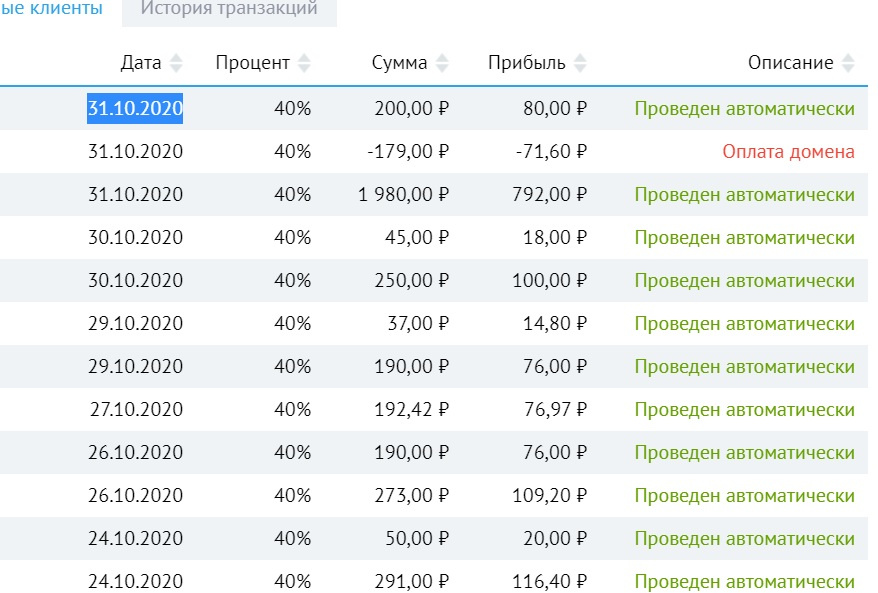Click the red Оплата домена description

[x=788, y=152]
